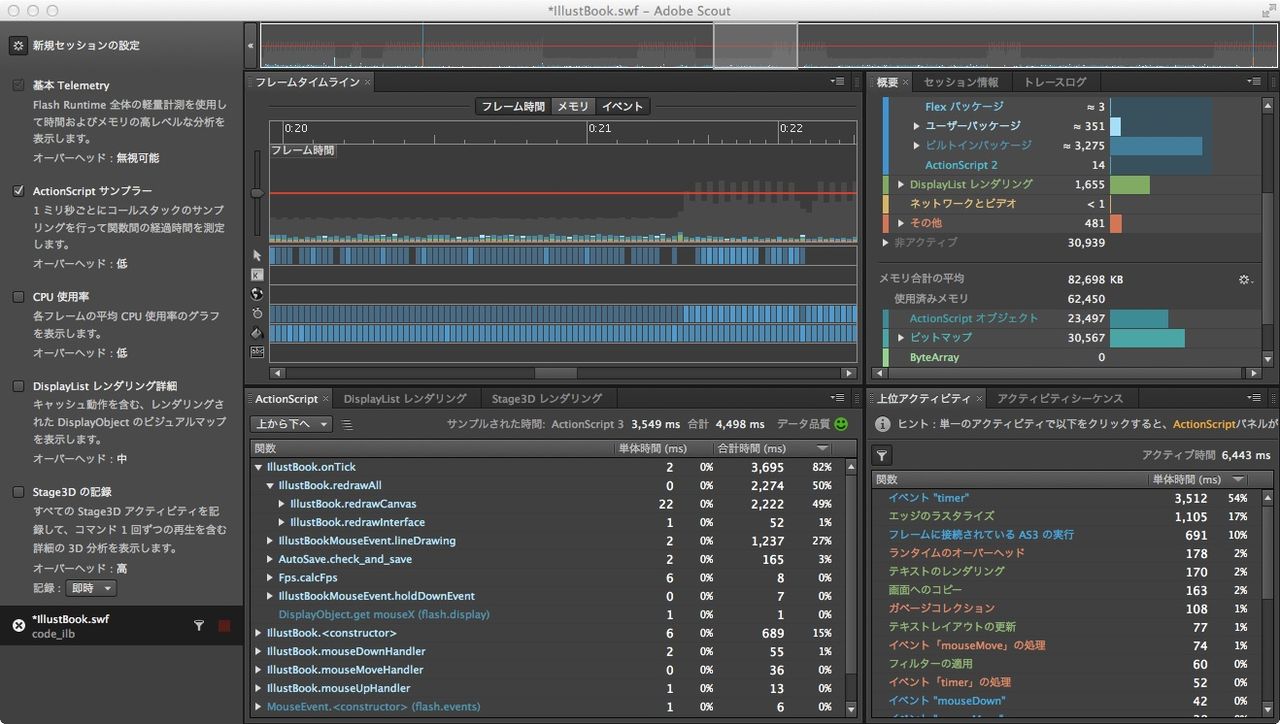Click the network globe icon in frame timeline
This screenshot has height=724, width=1280.
tap(257, 293)
